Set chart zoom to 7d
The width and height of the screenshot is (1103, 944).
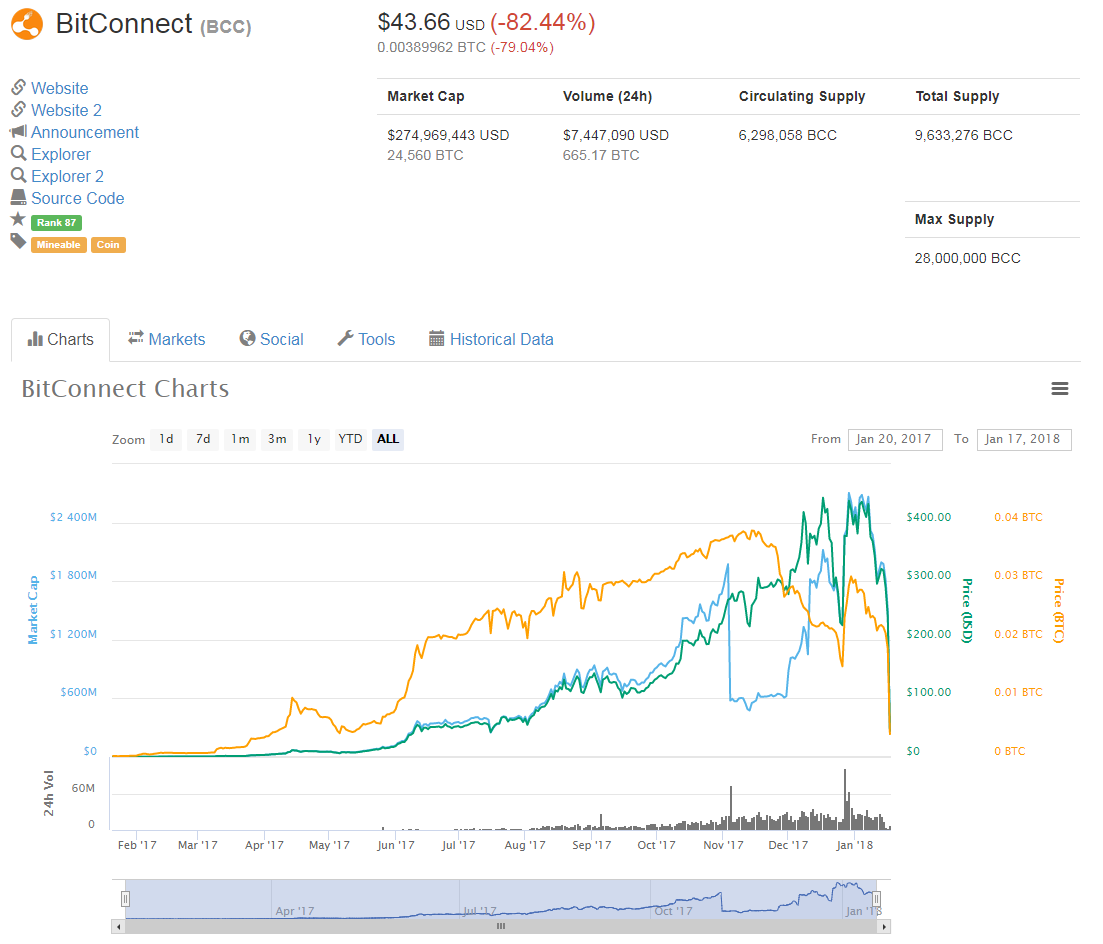(x=203, y=439)
